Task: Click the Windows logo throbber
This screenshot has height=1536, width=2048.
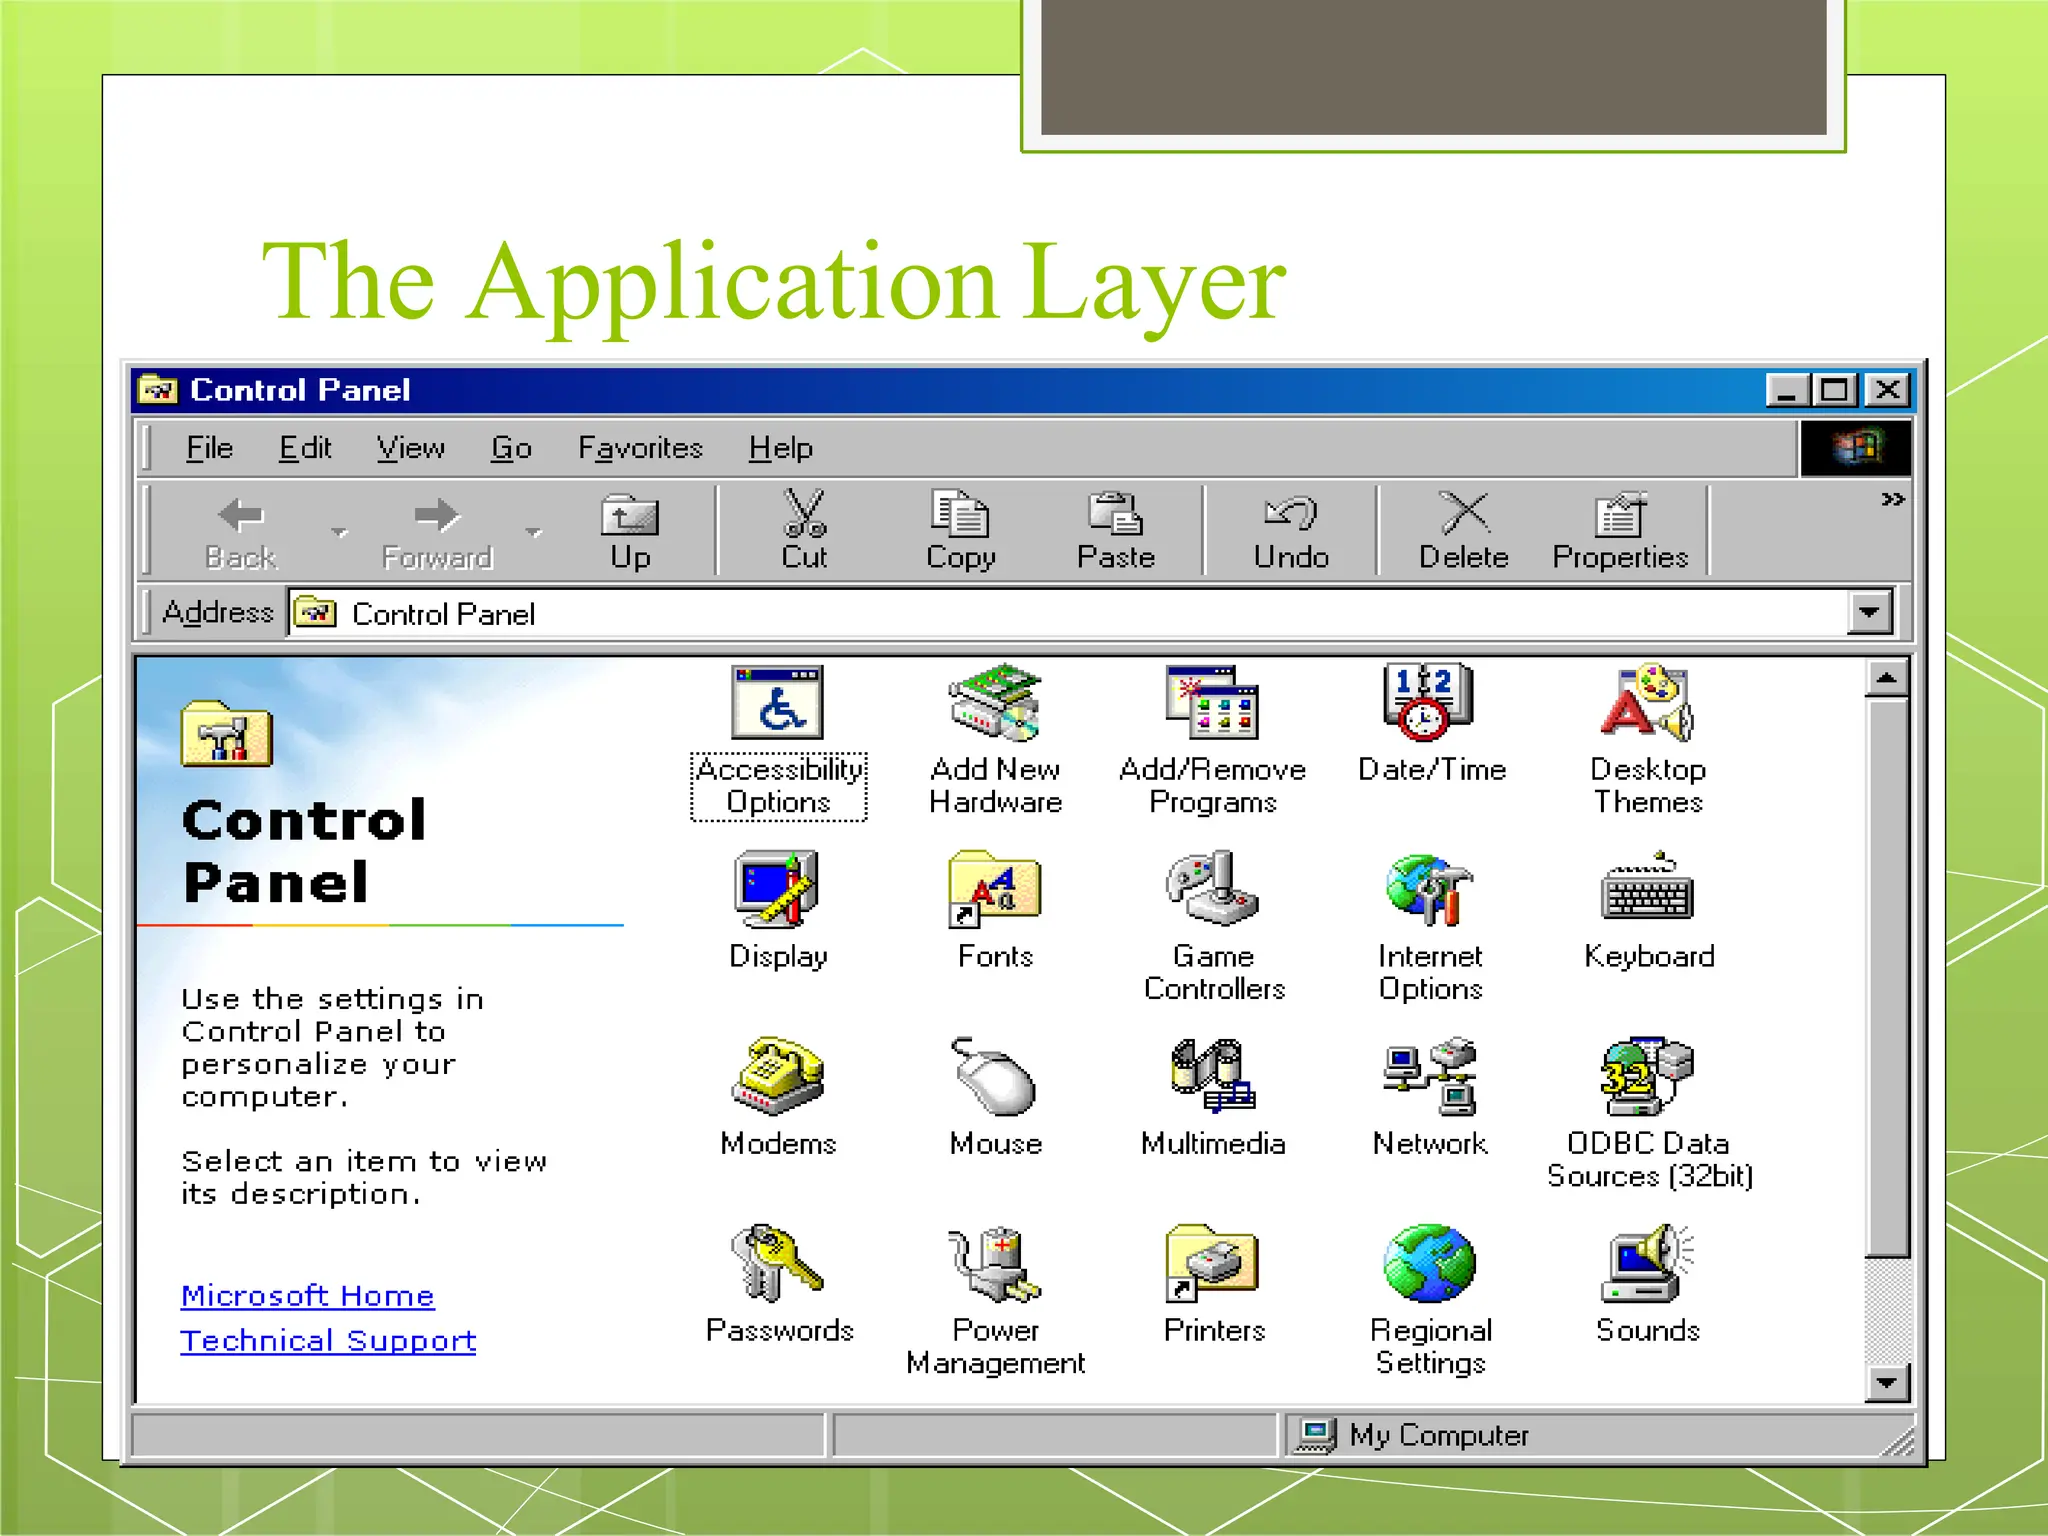Action: 1856,448
